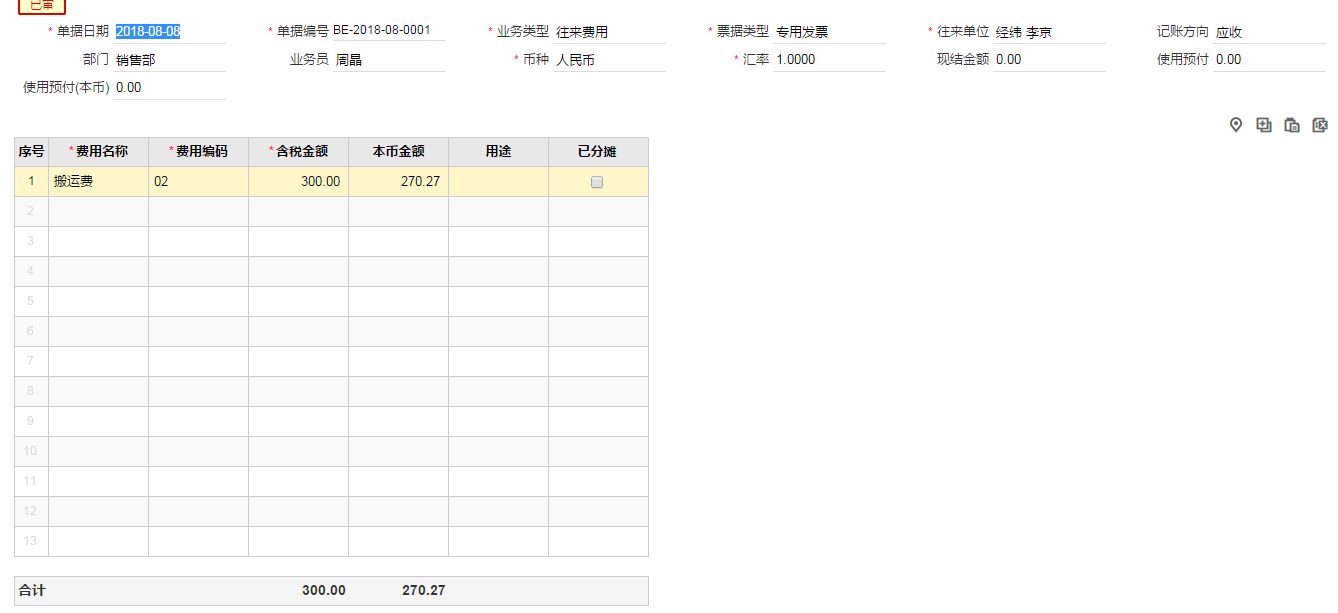
Task: Click the 含税金额 column header
Action: coord(298,152)
